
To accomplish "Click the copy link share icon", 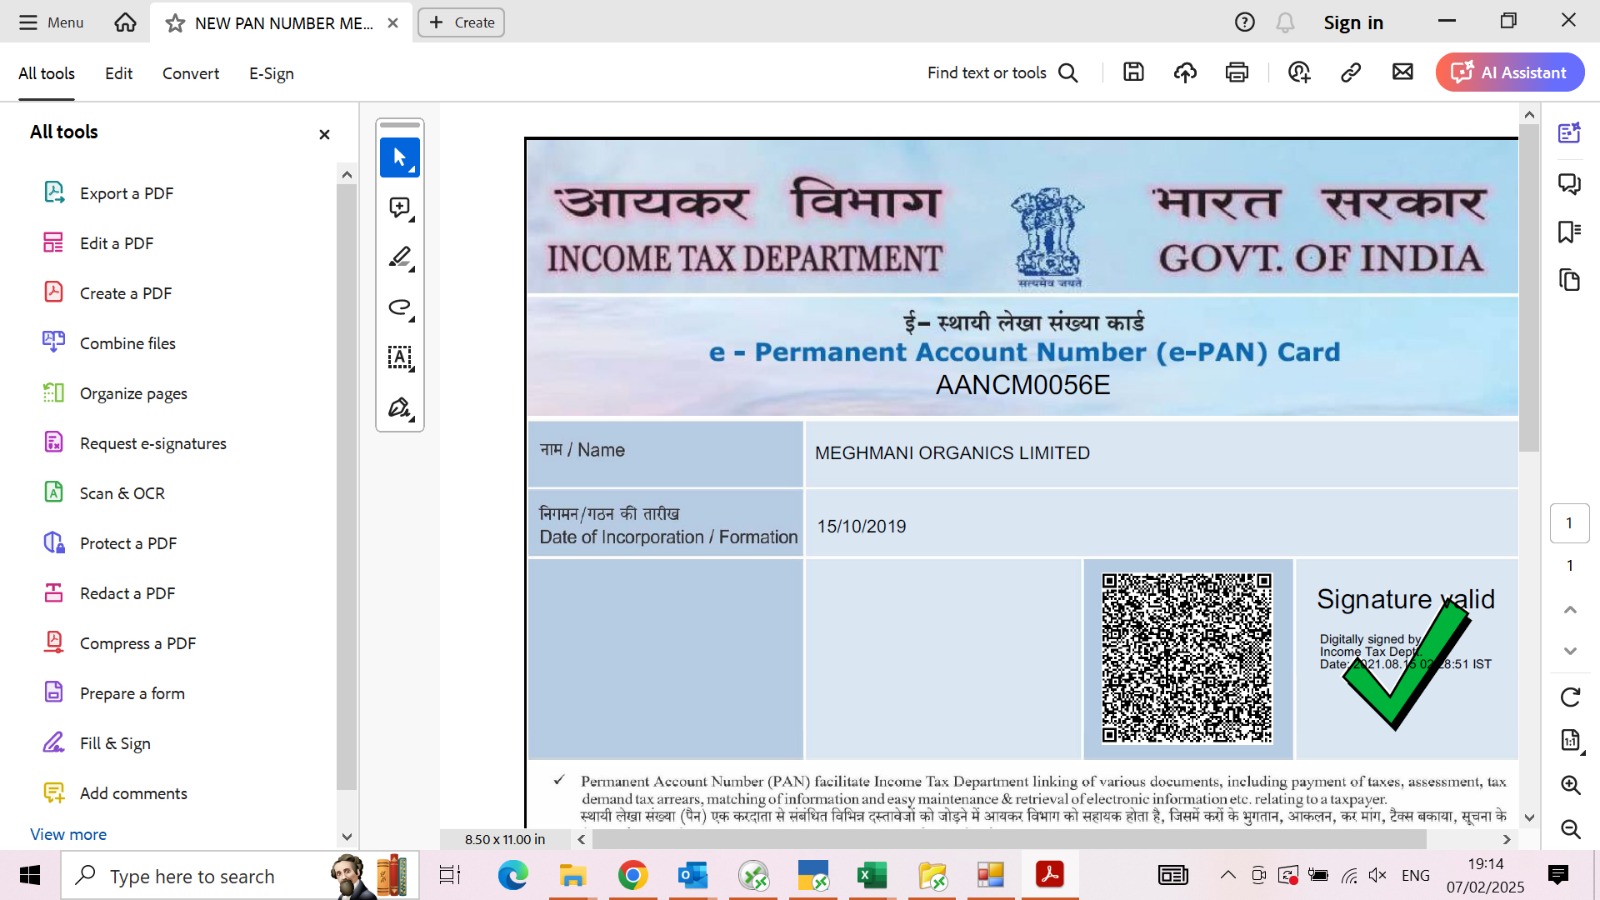I will (1351, 72).
